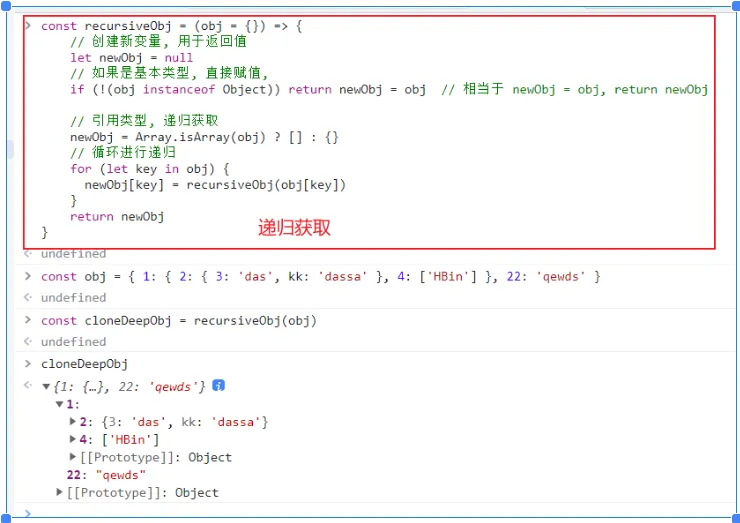The height and width of the screenshot is (523, 740).
Task: Expand the inner [[Prototype]] under property 1
Action: pyautogui.click(x=73, y=458)
